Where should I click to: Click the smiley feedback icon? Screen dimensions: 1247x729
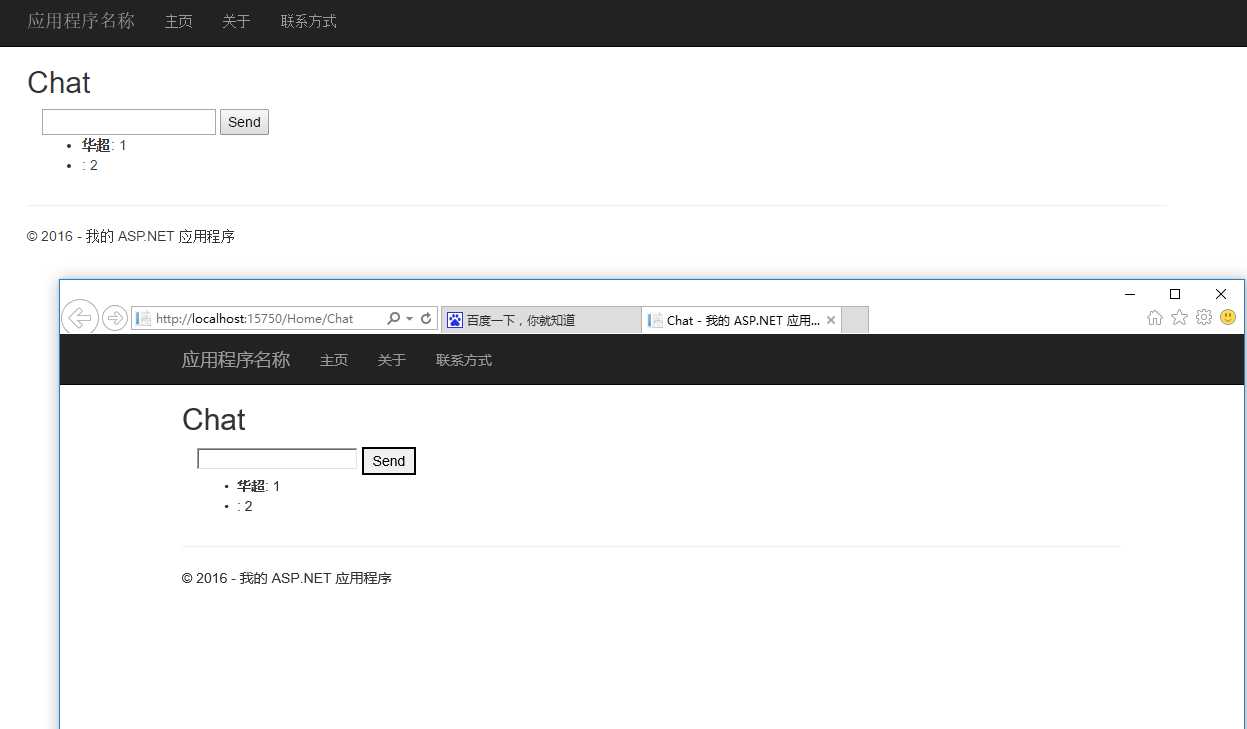click(1228, 317)
